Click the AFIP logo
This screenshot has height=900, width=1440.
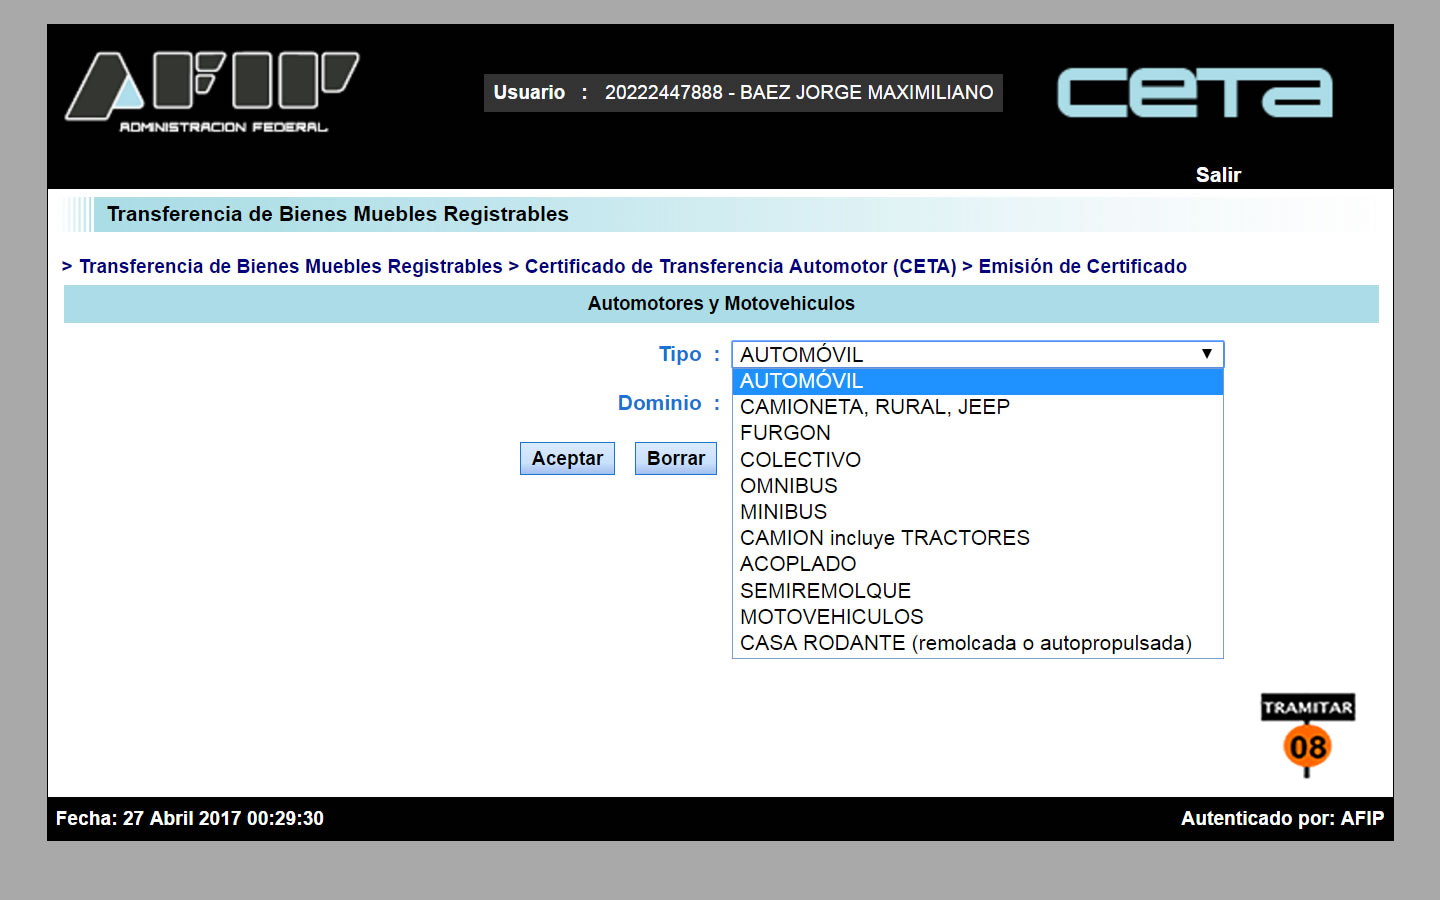pyautogui.click(x=212, y=92)
